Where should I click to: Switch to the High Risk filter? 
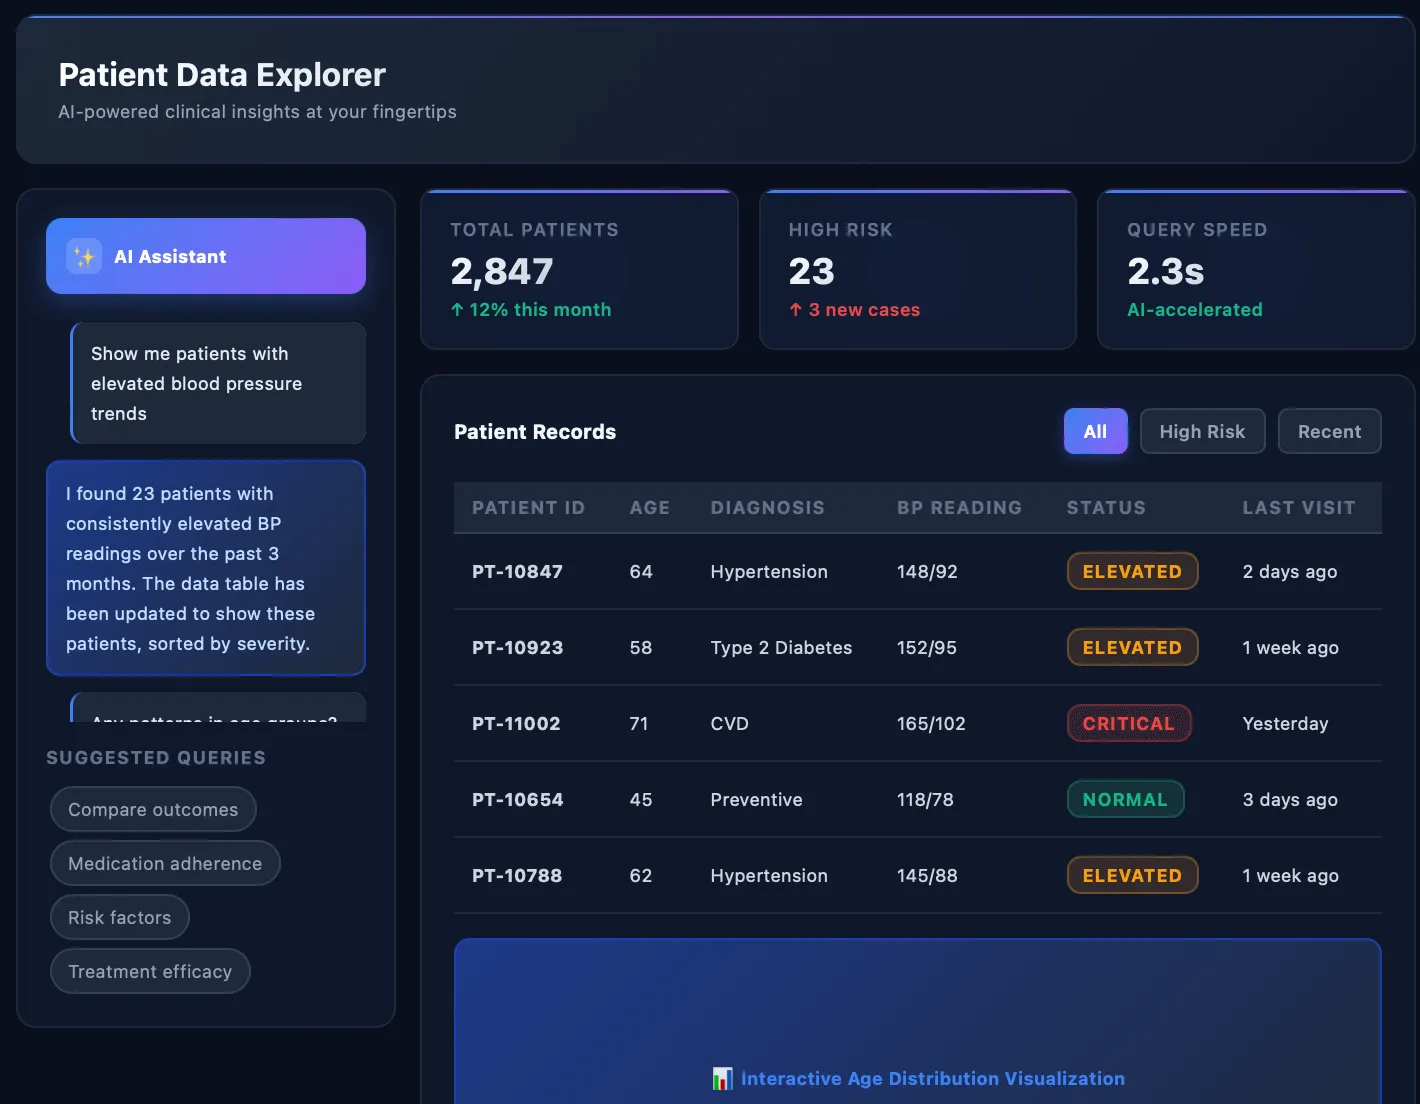pyautogui.click(x=1202, y=431)
